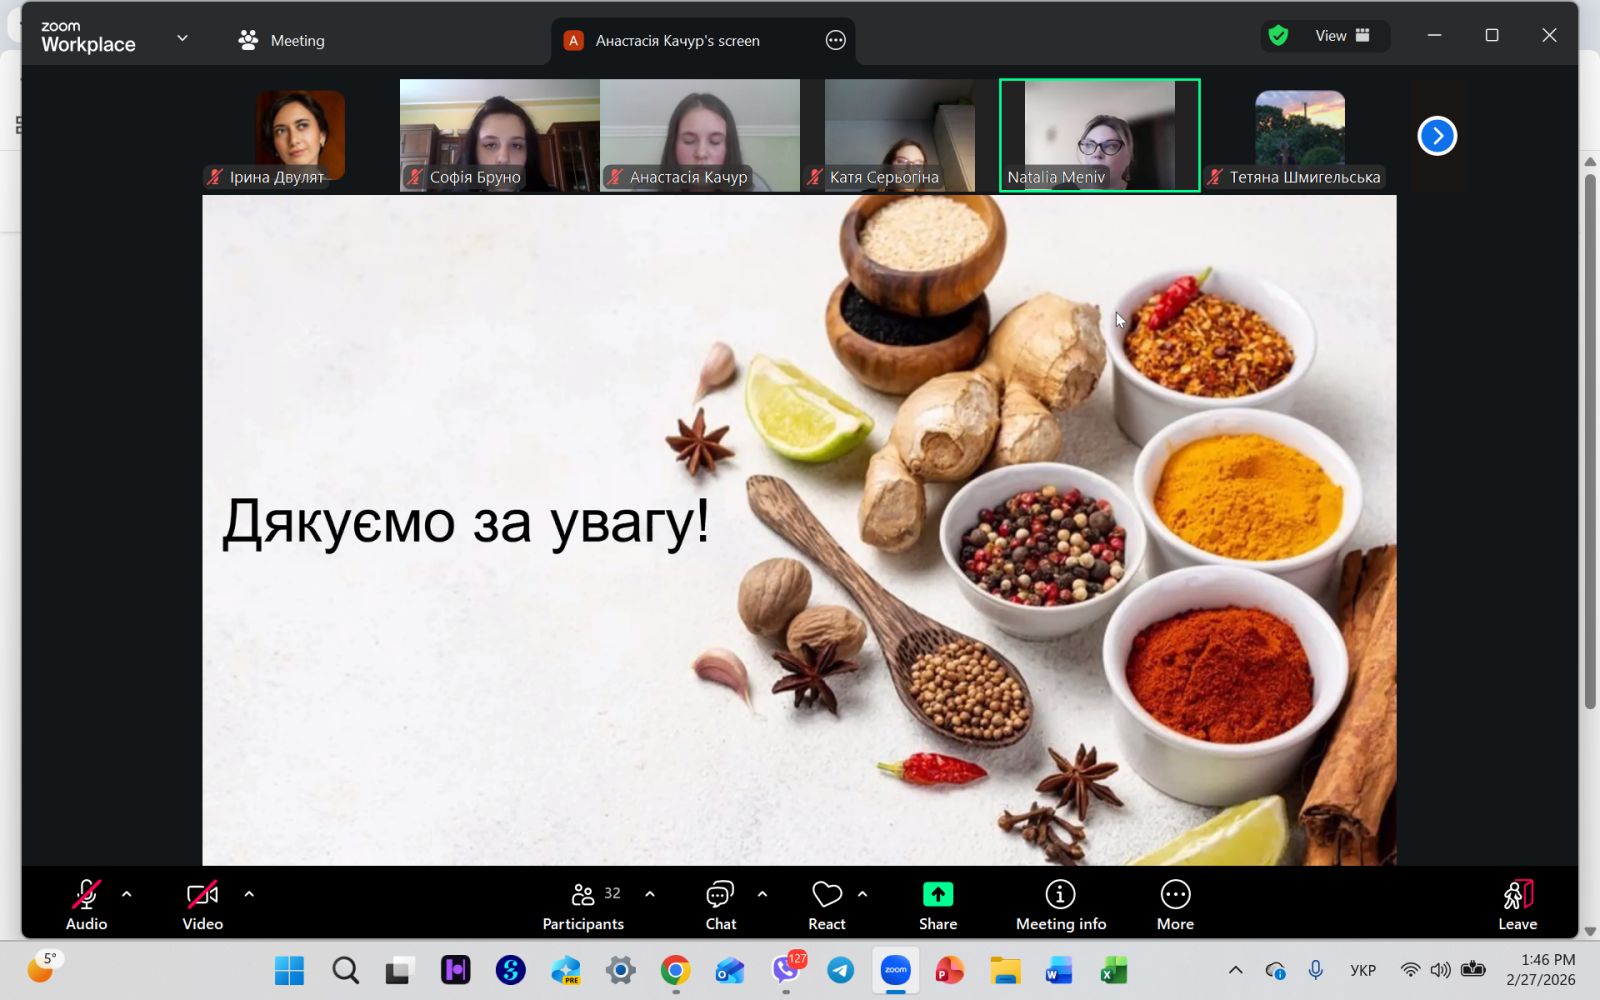Change layout with the View button

pos(1340,36)
